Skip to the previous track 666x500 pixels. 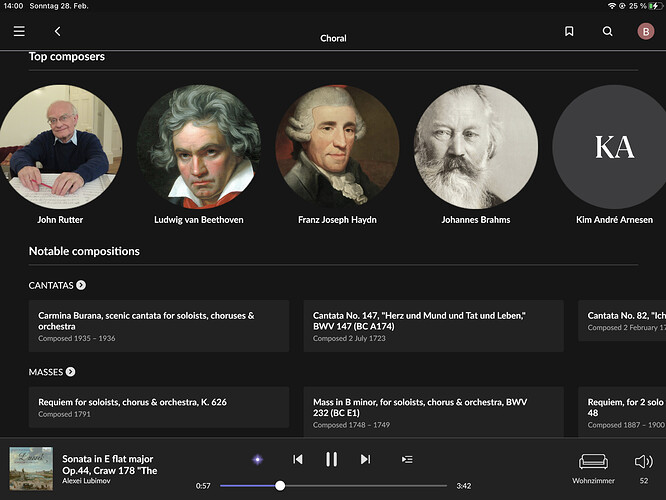298,459
